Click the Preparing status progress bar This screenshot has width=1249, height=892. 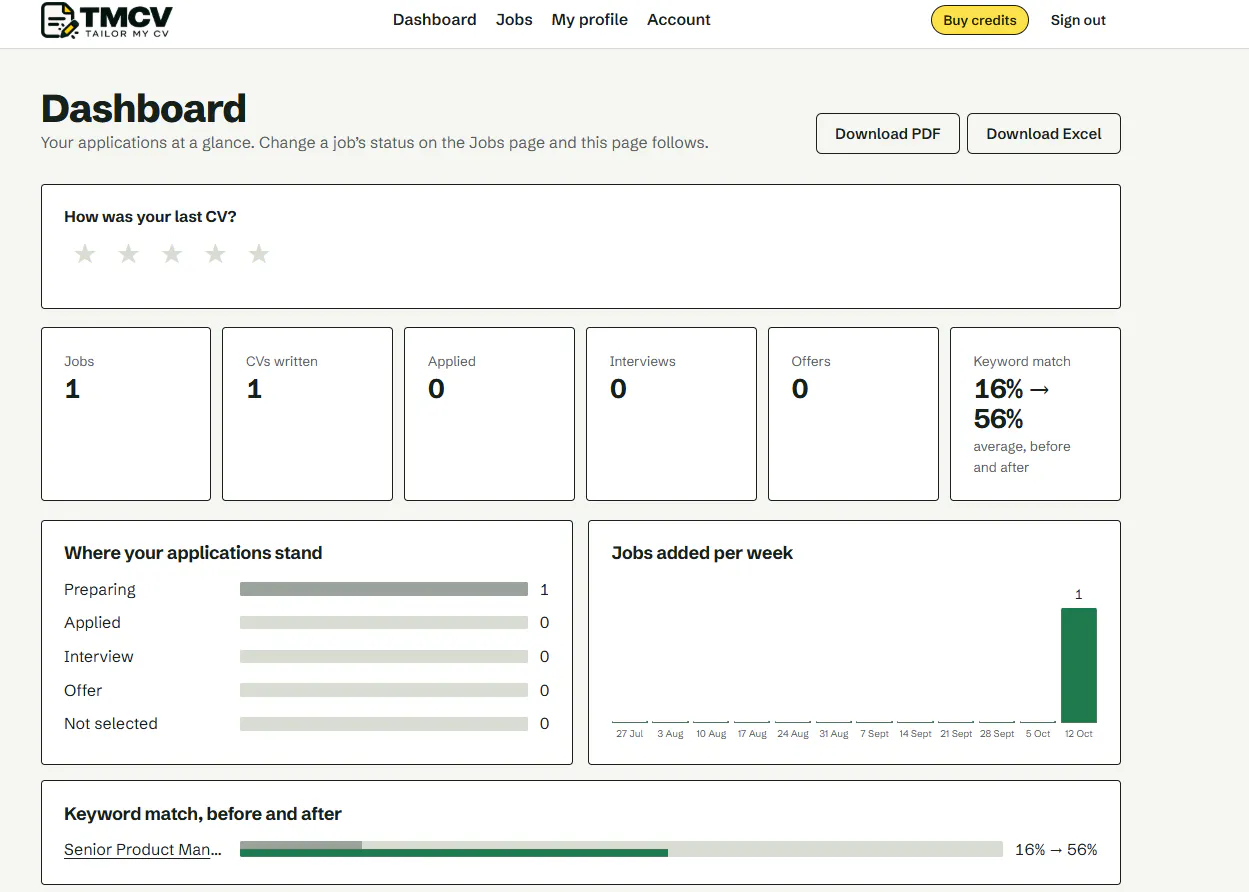coord(384,590)
